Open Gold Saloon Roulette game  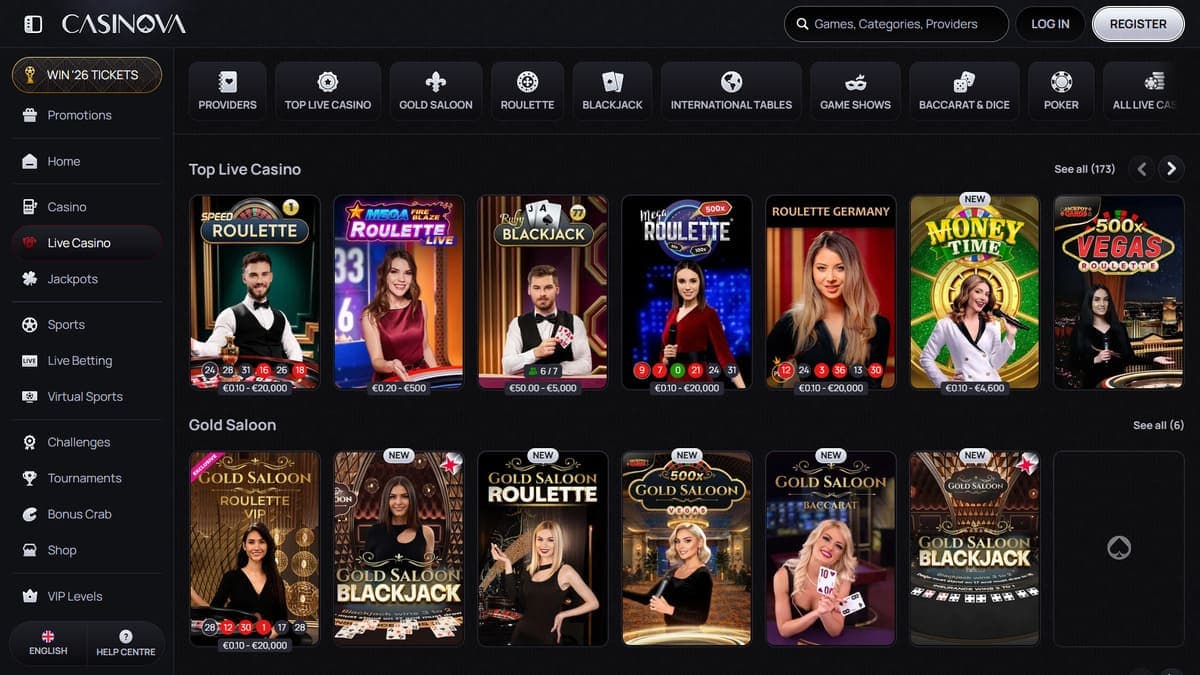point(543,548)
